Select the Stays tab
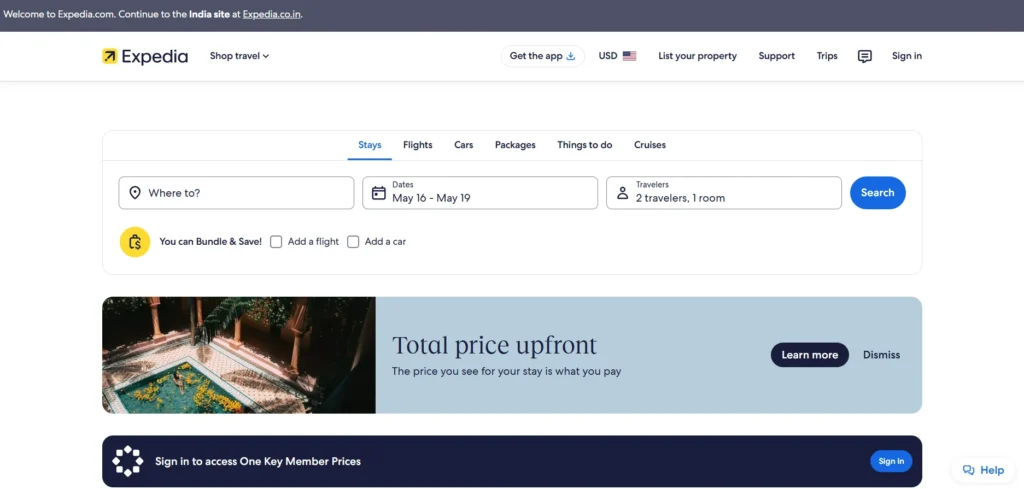Image resolution: width=1024 pixels, height=489 pixels. (370, 145)
